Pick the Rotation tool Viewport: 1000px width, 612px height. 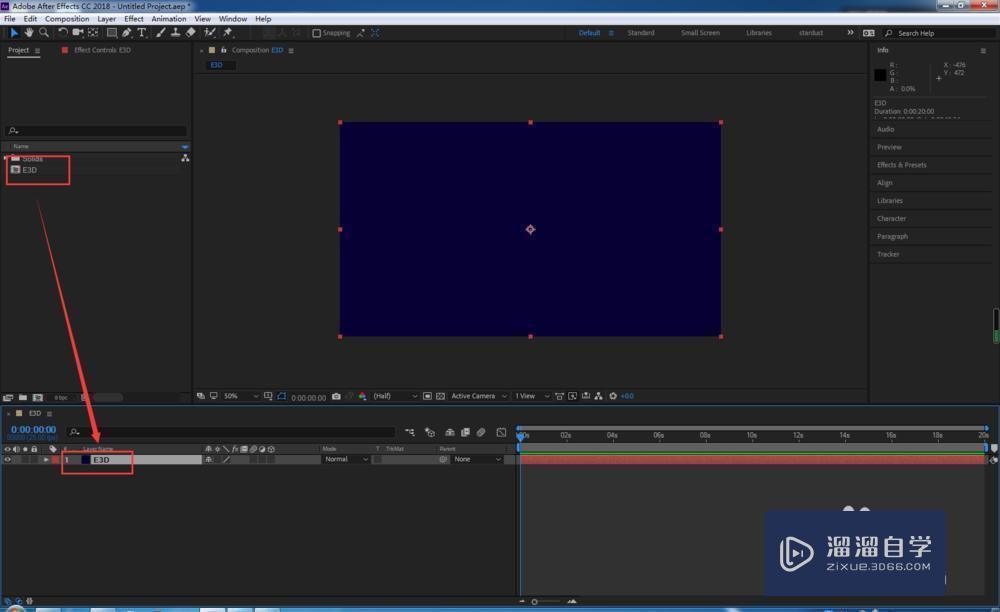coord(63,33)
